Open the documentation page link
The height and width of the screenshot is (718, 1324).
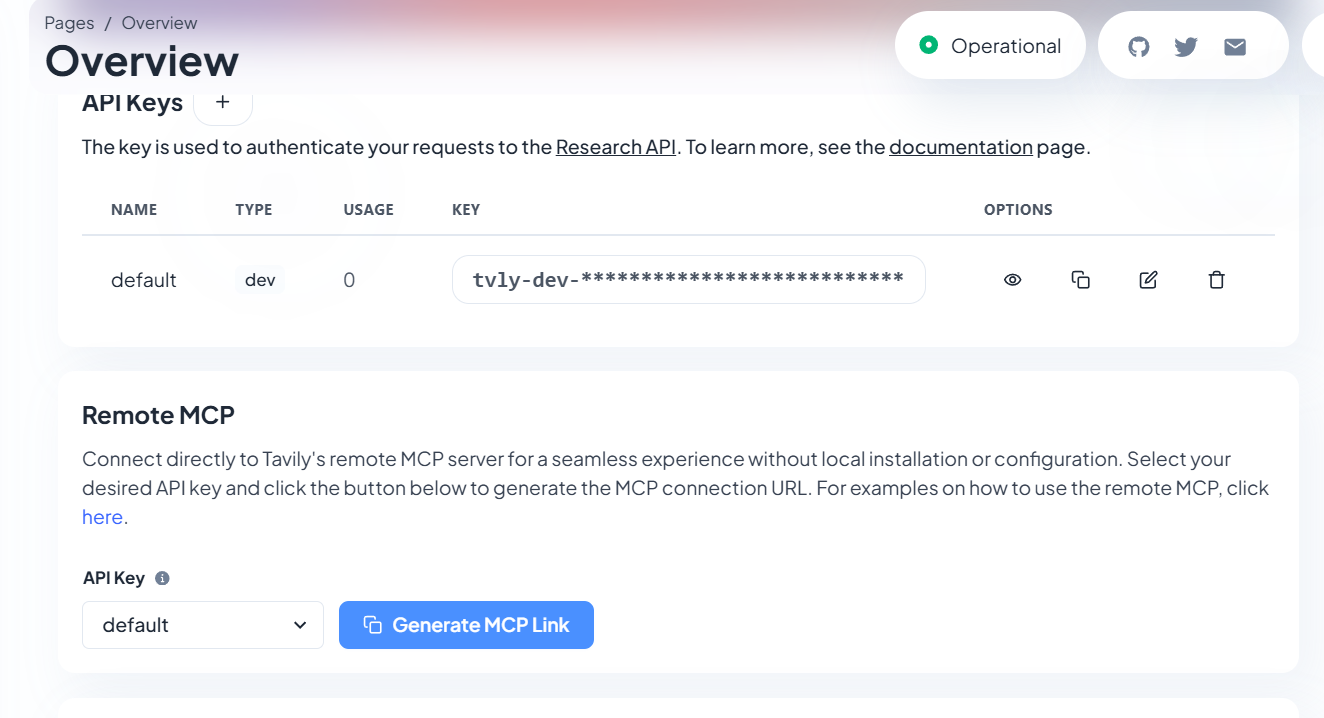[960, 147]
